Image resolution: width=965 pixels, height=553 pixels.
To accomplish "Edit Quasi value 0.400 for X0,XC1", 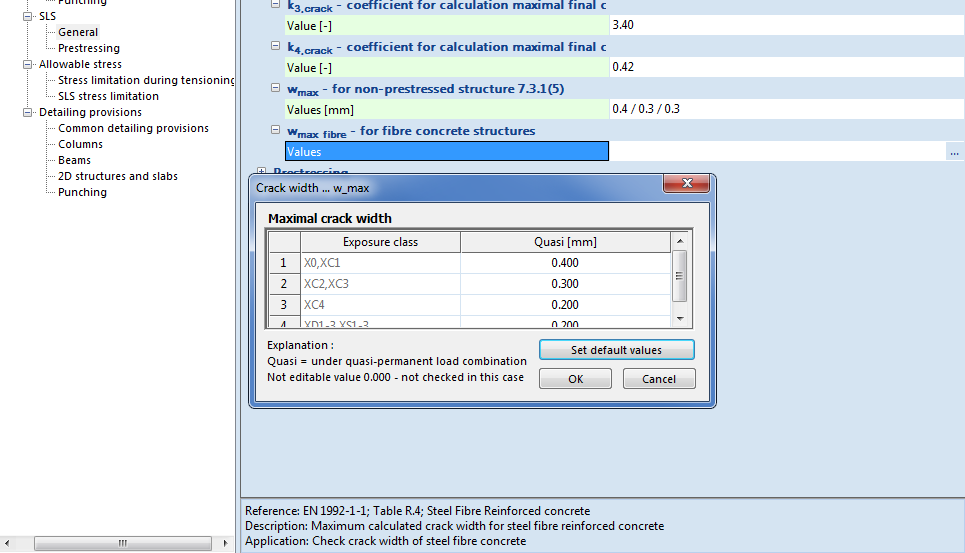I will 565,263.
